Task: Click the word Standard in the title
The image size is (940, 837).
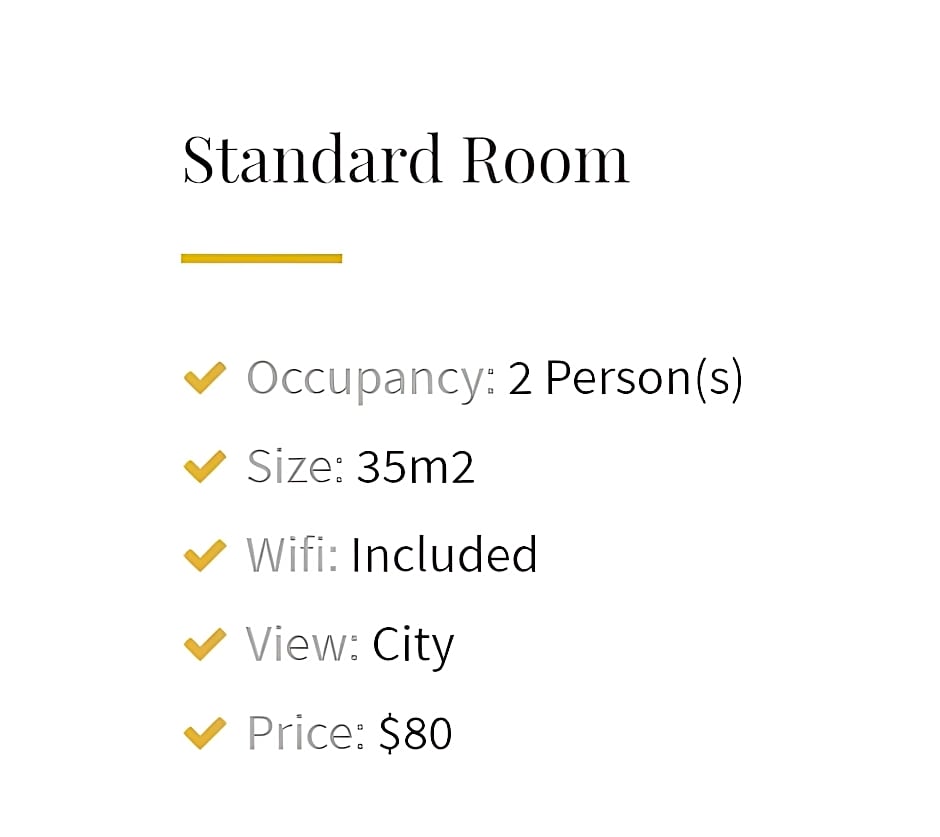Action: (x=312, y=159)
